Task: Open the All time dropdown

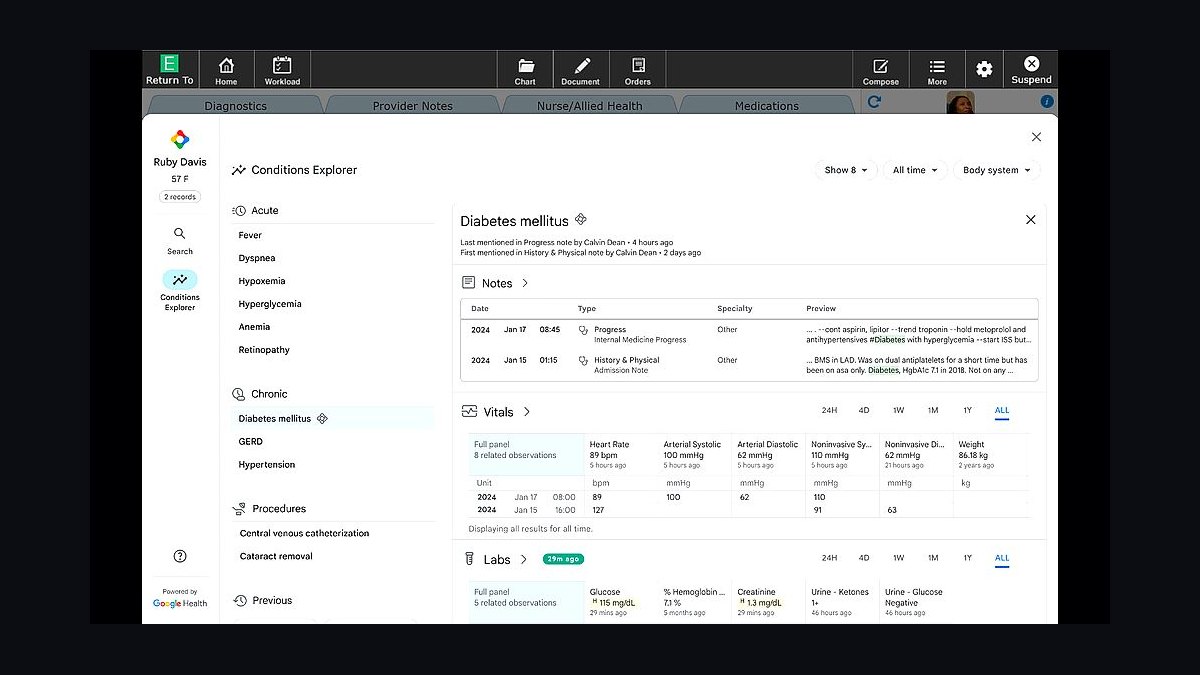Action: pyautogui.click(x=915, y=170)
